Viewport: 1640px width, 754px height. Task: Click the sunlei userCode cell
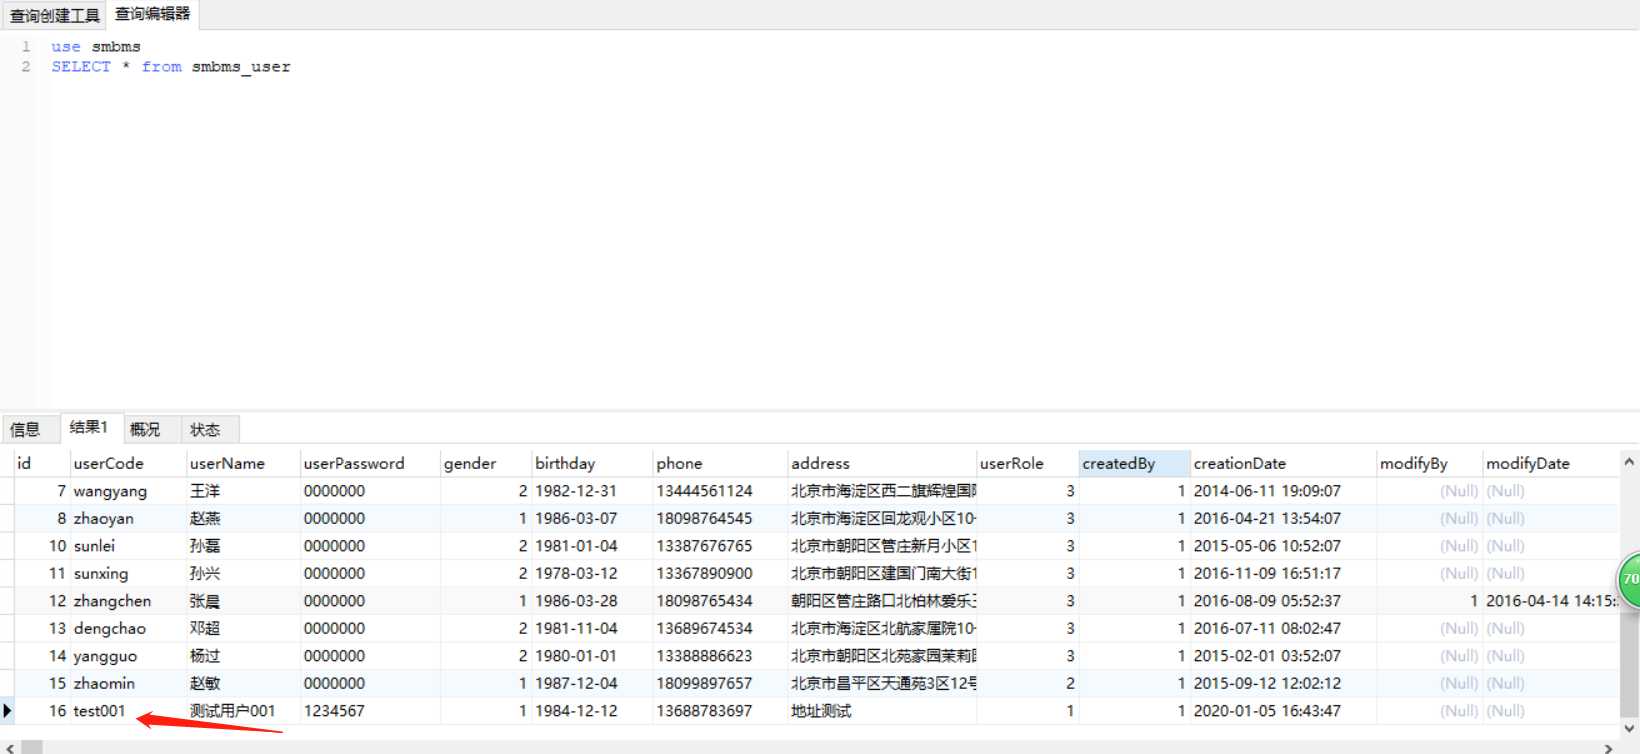tap(128, 546)
